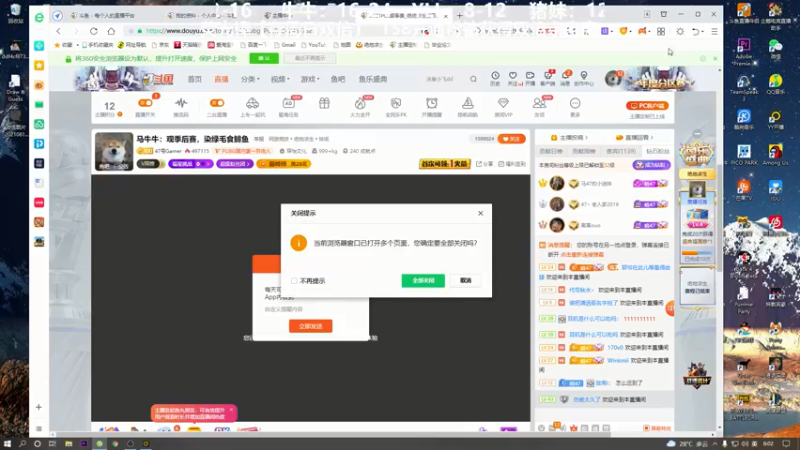Open the 鱼吧 nav item
This screenshot has width=800, height=450.
(338, 79)
